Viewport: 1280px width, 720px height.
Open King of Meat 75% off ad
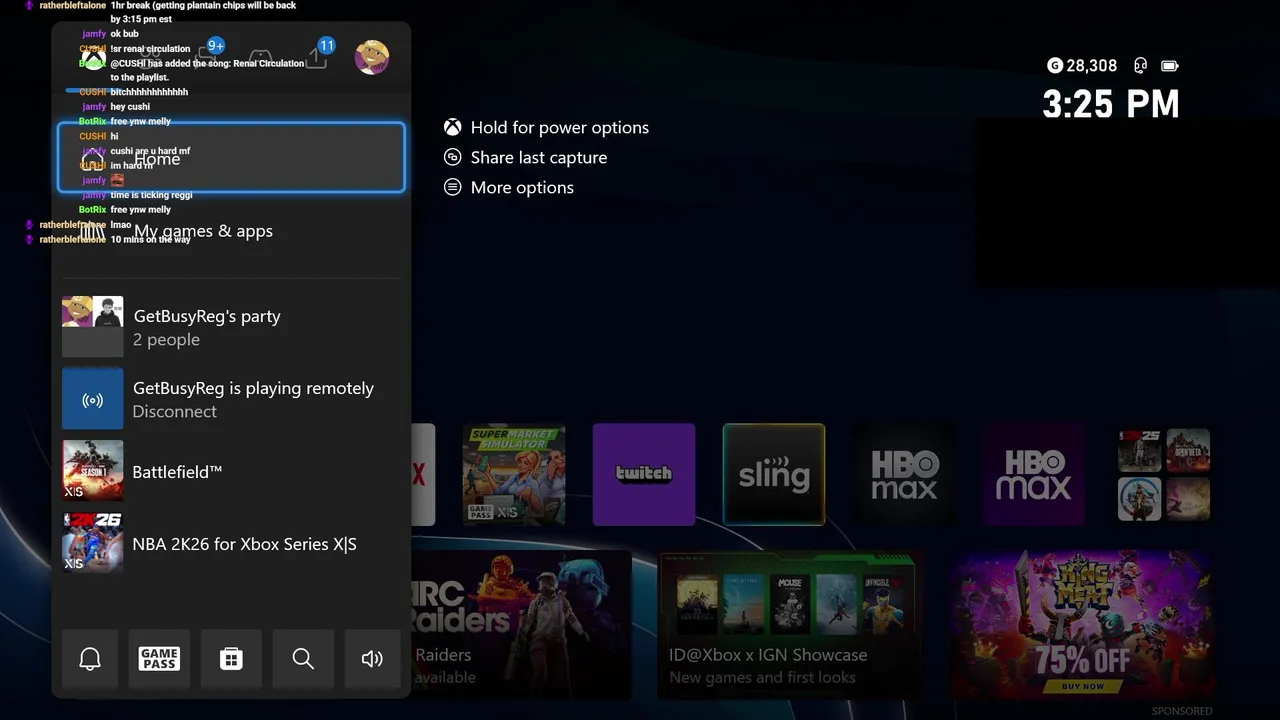point(1082,623)
